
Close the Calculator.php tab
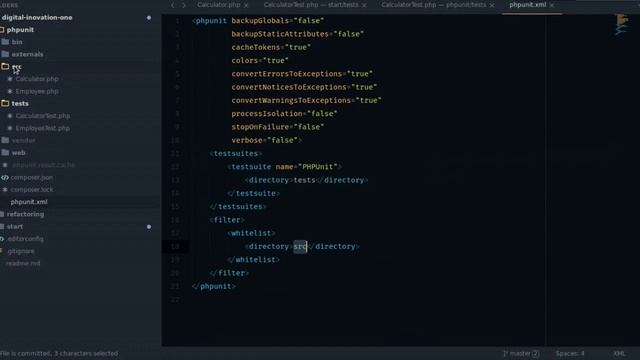(x=246, y=5)
